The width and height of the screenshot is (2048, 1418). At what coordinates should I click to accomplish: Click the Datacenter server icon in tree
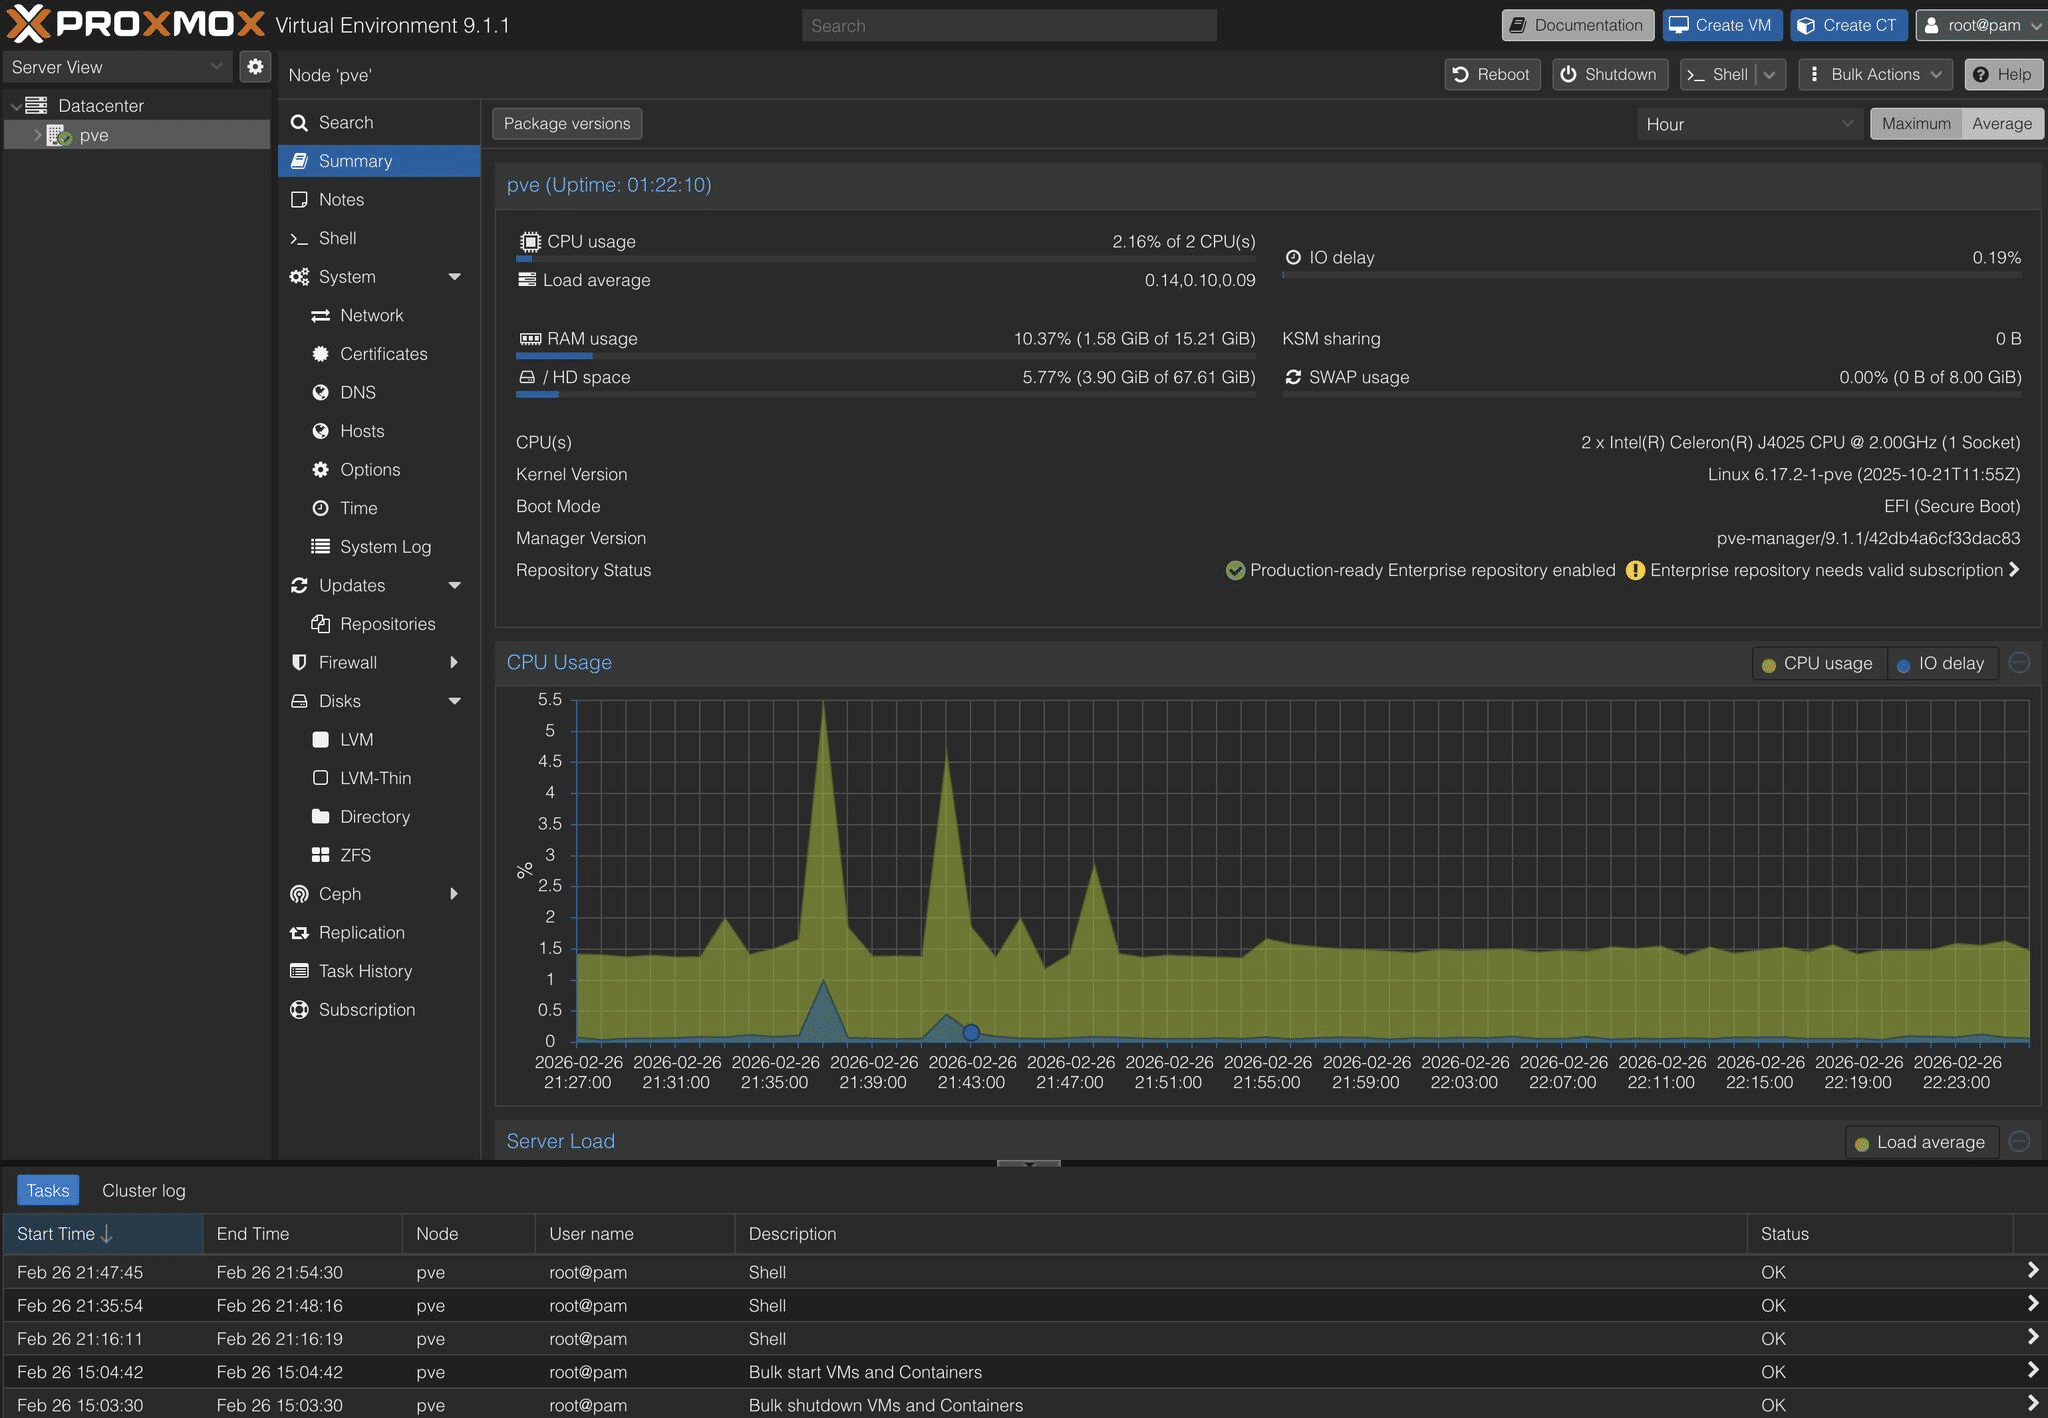tap(36, 105)
